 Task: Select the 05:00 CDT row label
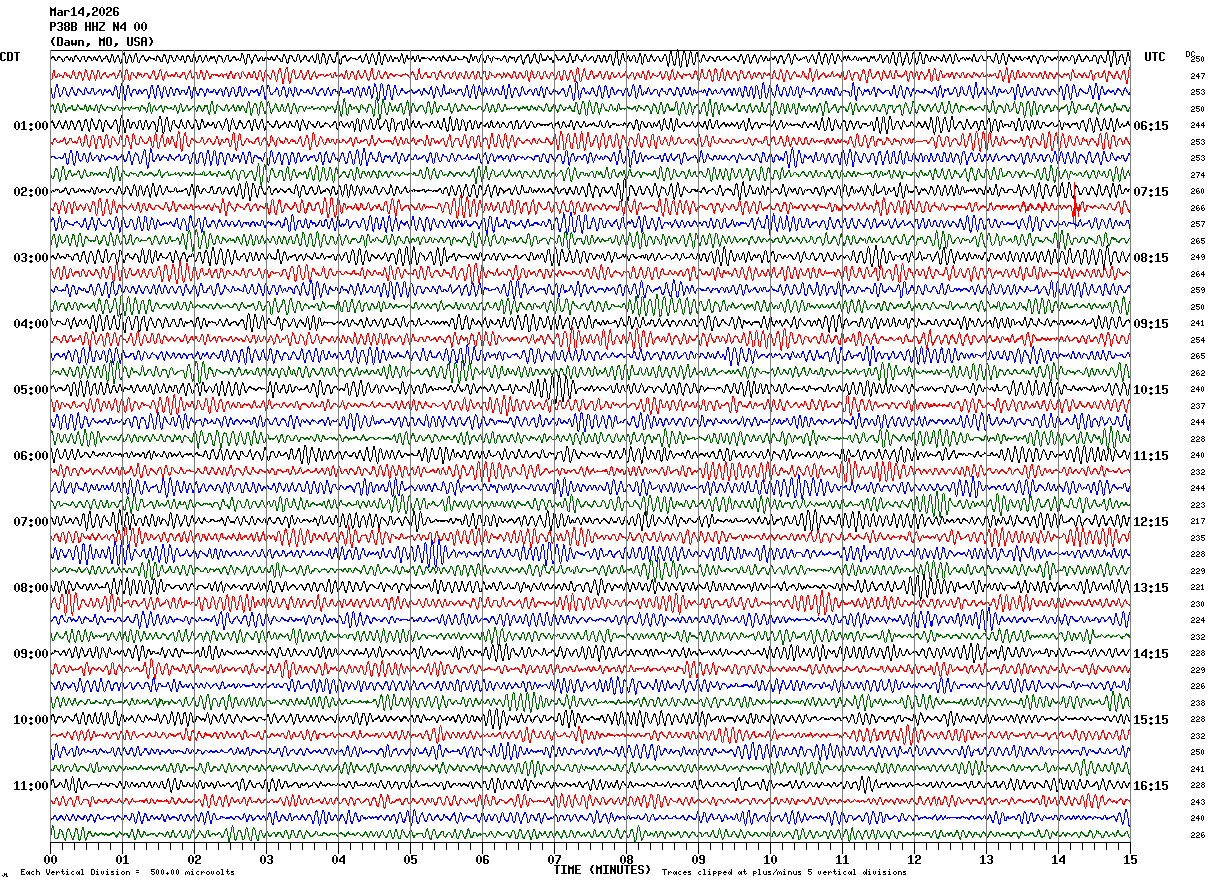pos(30,390)
